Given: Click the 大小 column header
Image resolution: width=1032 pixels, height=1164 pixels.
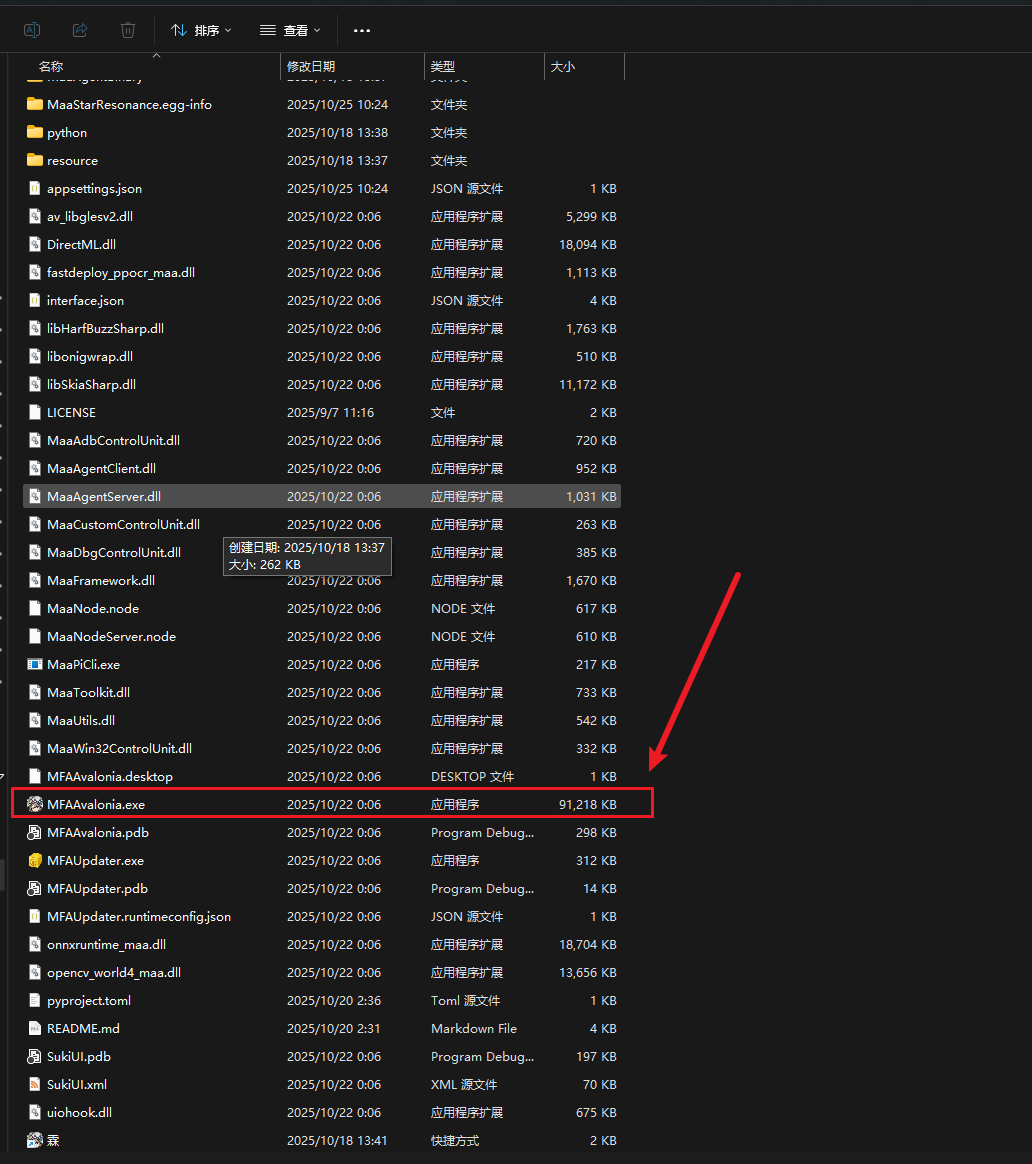Looking at the screenshot, I should [x=563, y=66].
